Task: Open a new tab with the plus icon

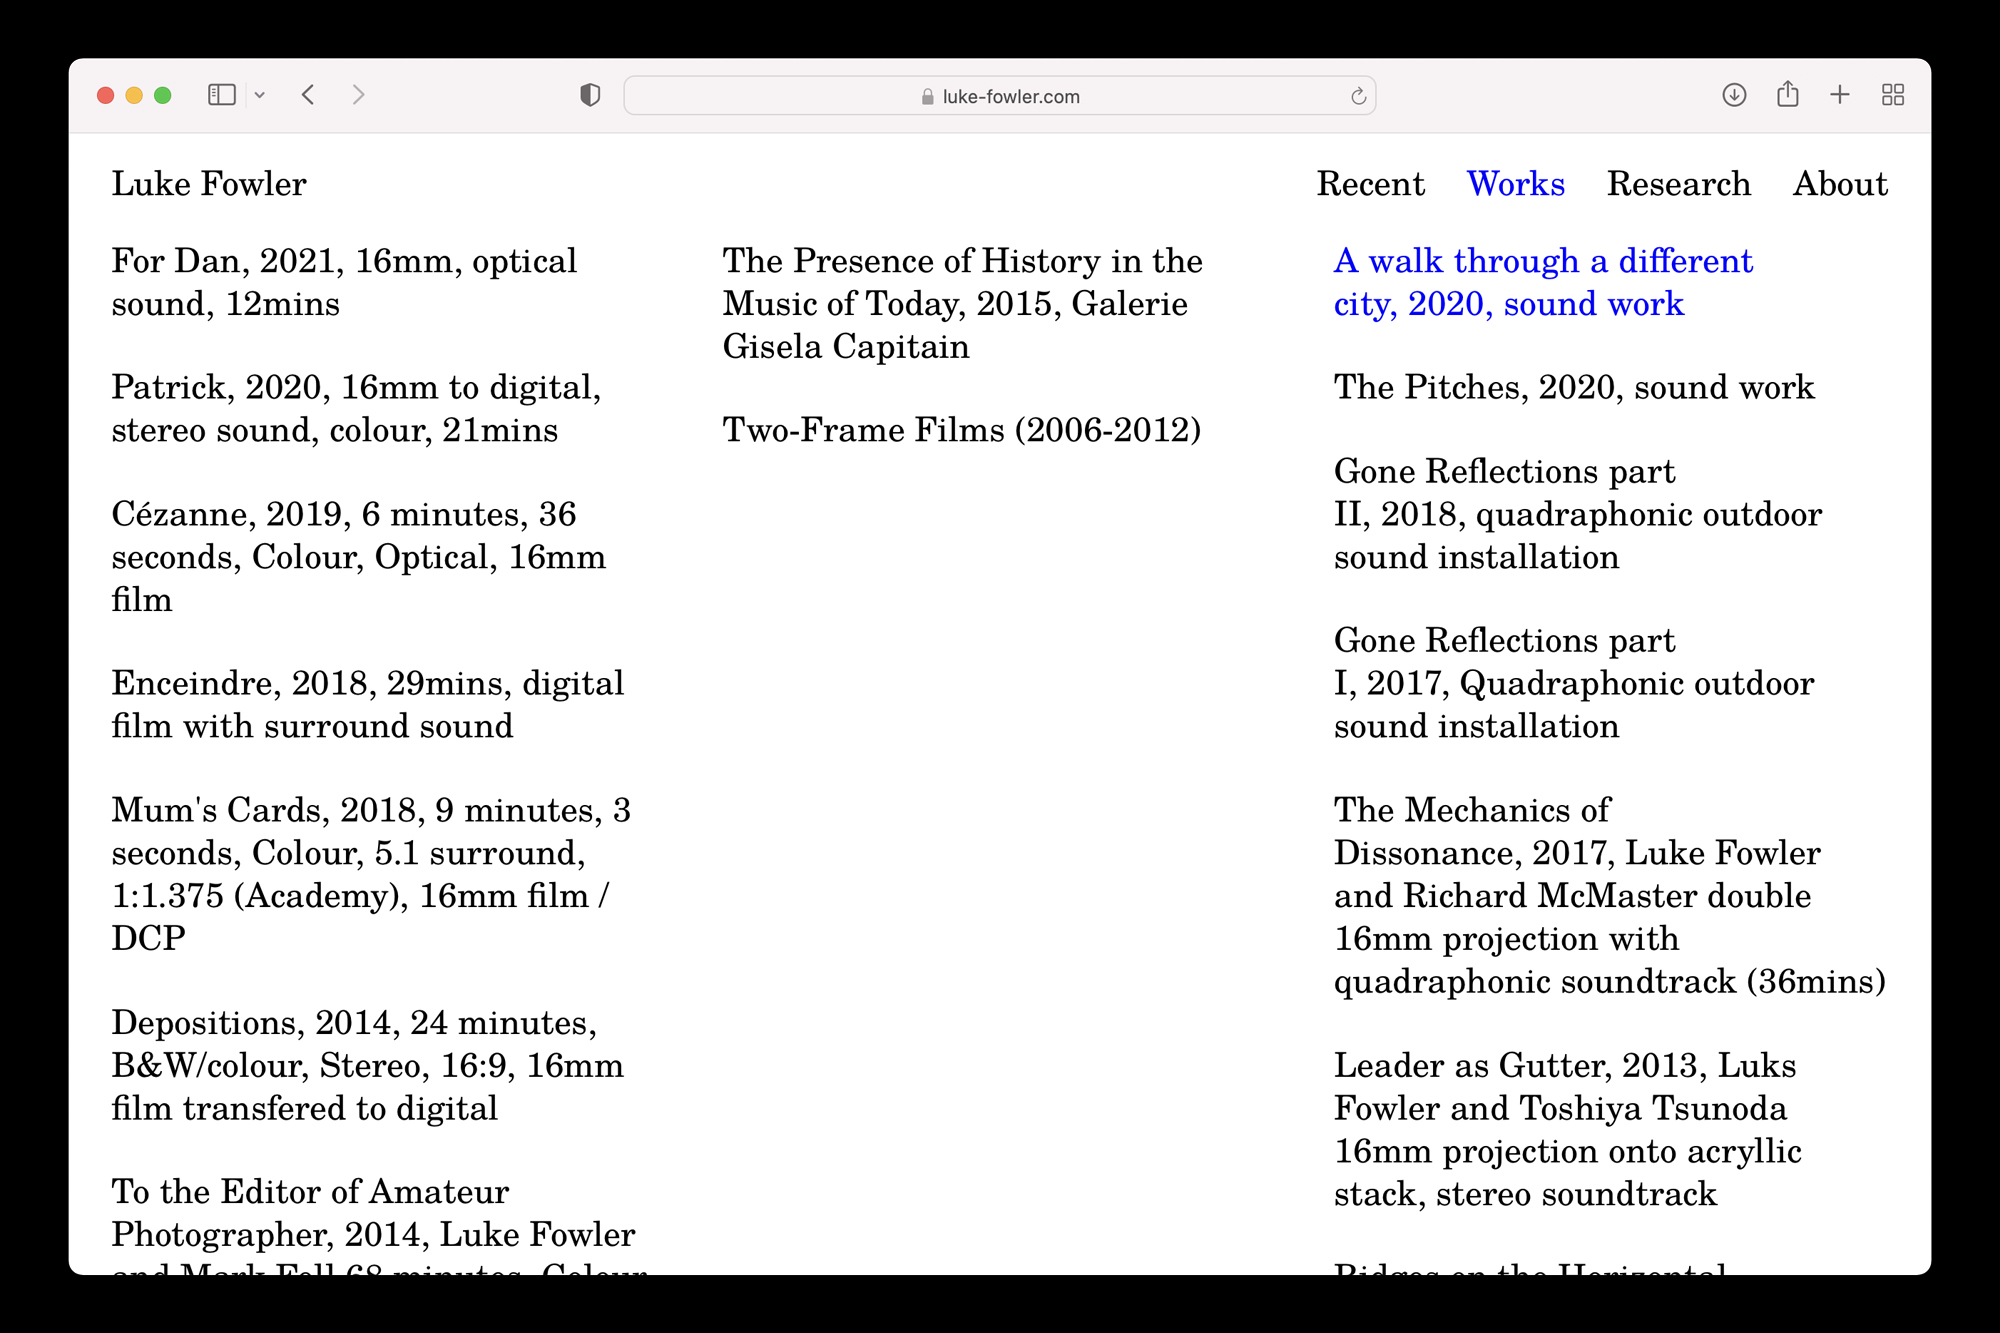Action: click(x=1840, y=95)
